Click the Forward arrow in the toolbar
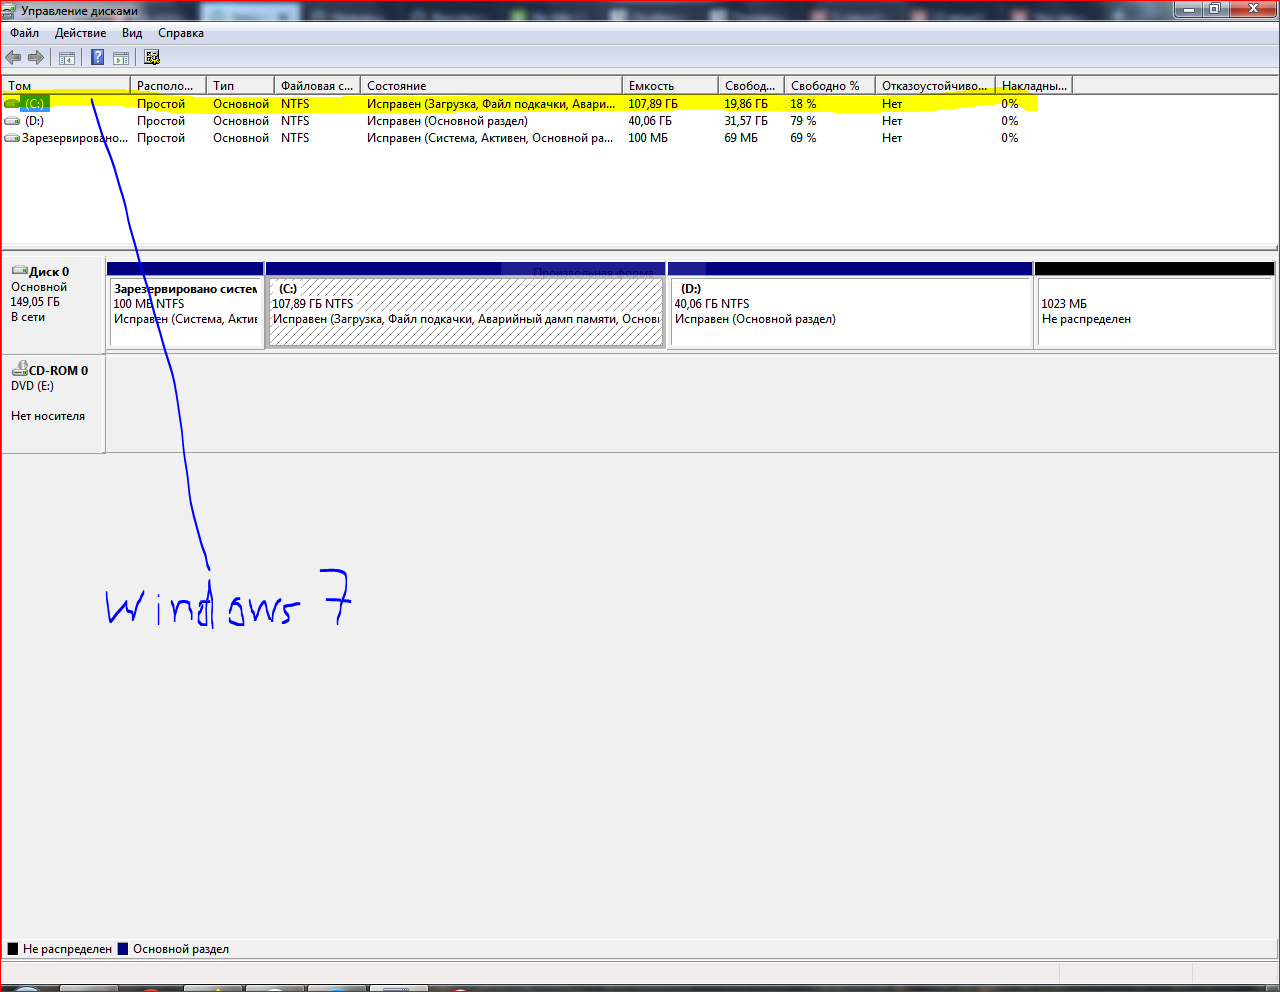The width and height of the screenshot is (1280, 992). (36, 58)
